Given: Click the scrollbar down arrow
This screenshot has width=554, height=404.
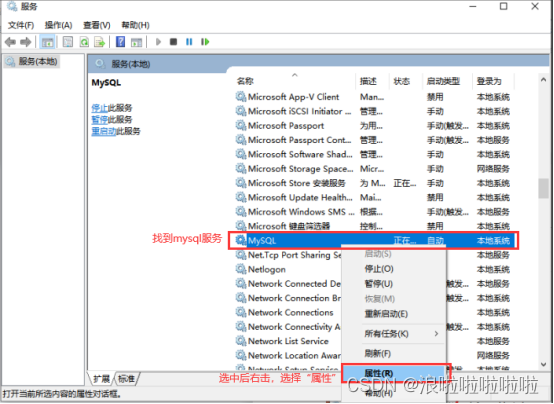Looking at the screenshot, I should tap(543, 364).
